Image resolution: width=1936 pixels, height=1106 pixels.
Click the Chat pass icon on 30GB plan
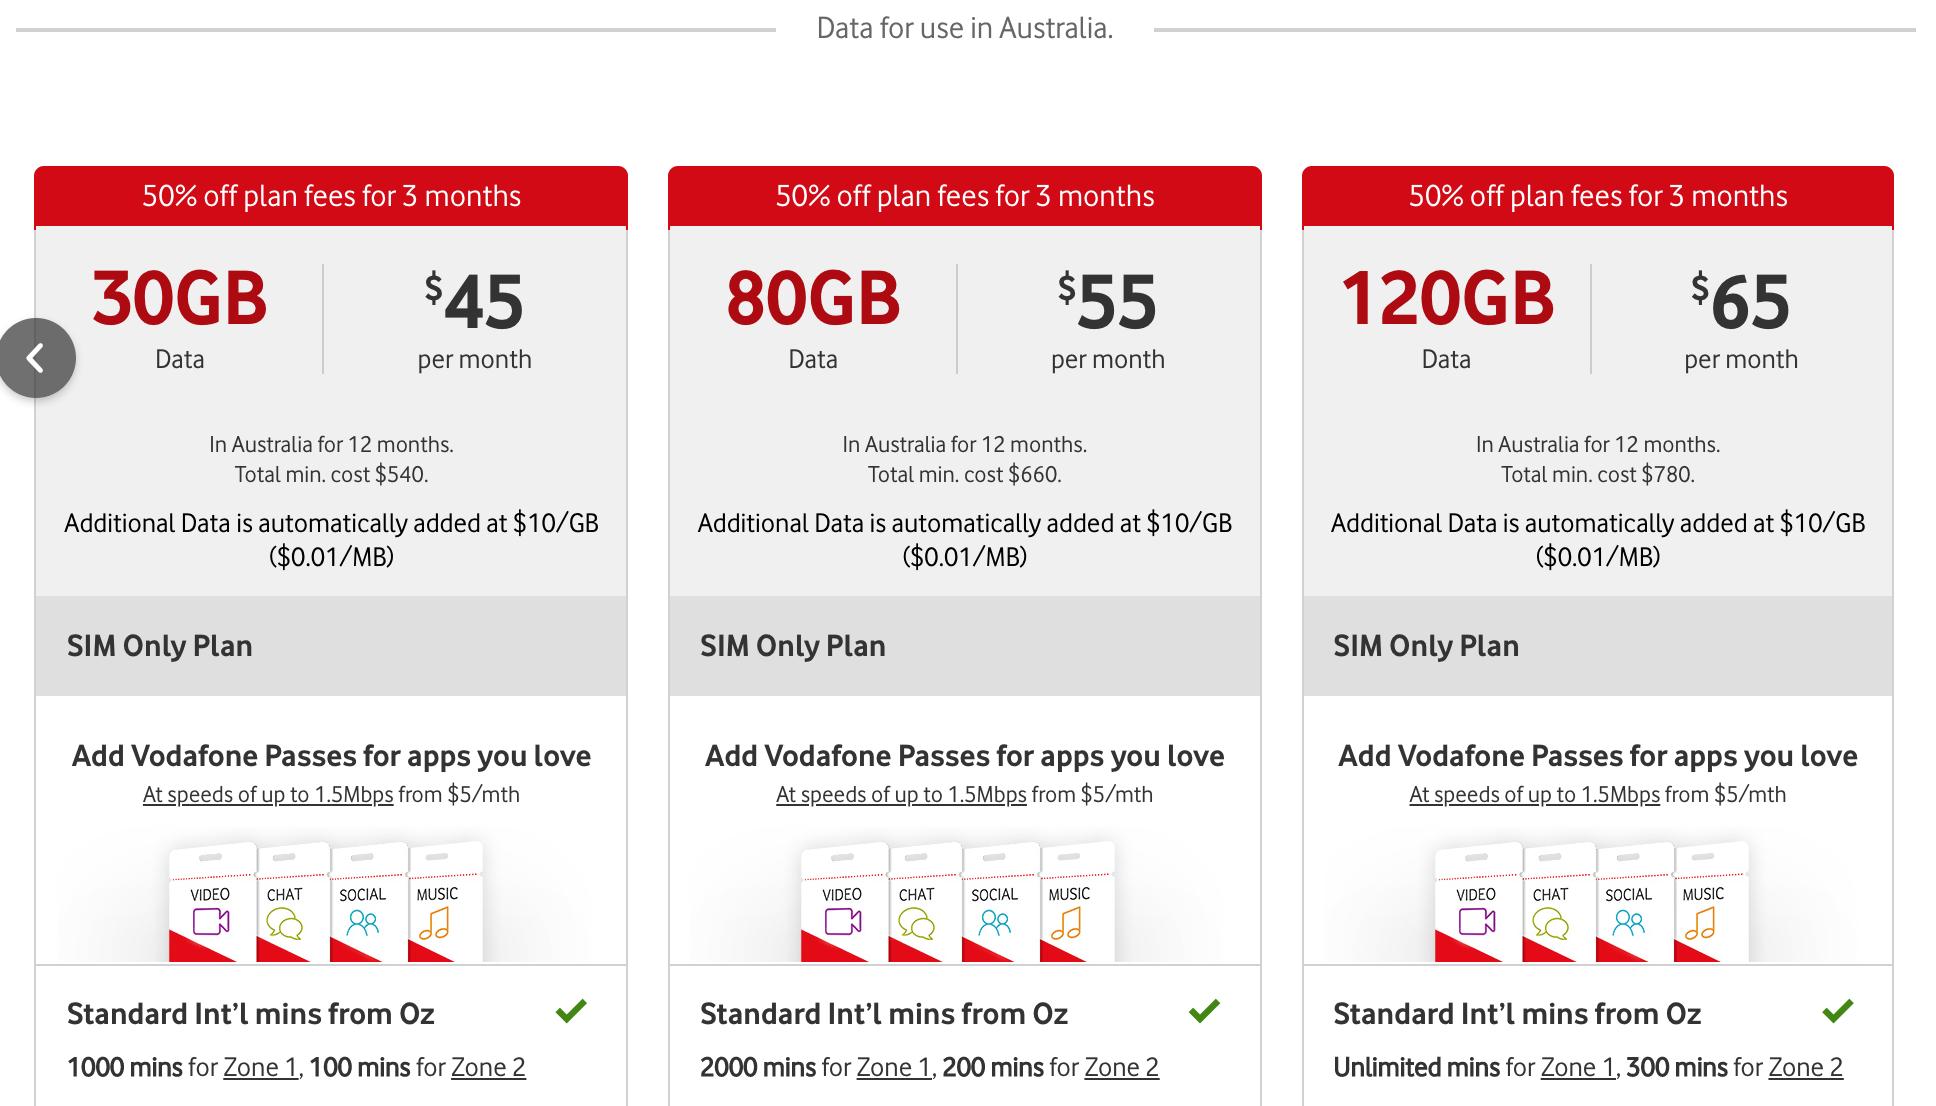point(284,922)
